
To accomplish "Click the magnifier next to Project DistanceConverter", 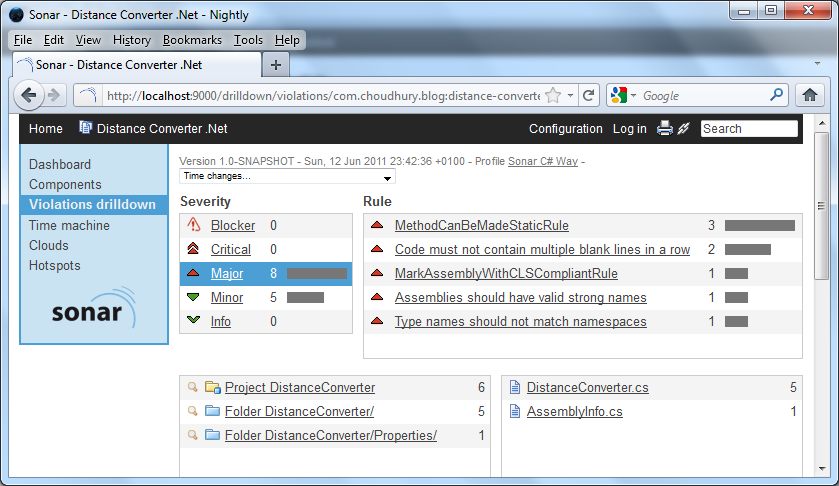I will click(192, 386).
